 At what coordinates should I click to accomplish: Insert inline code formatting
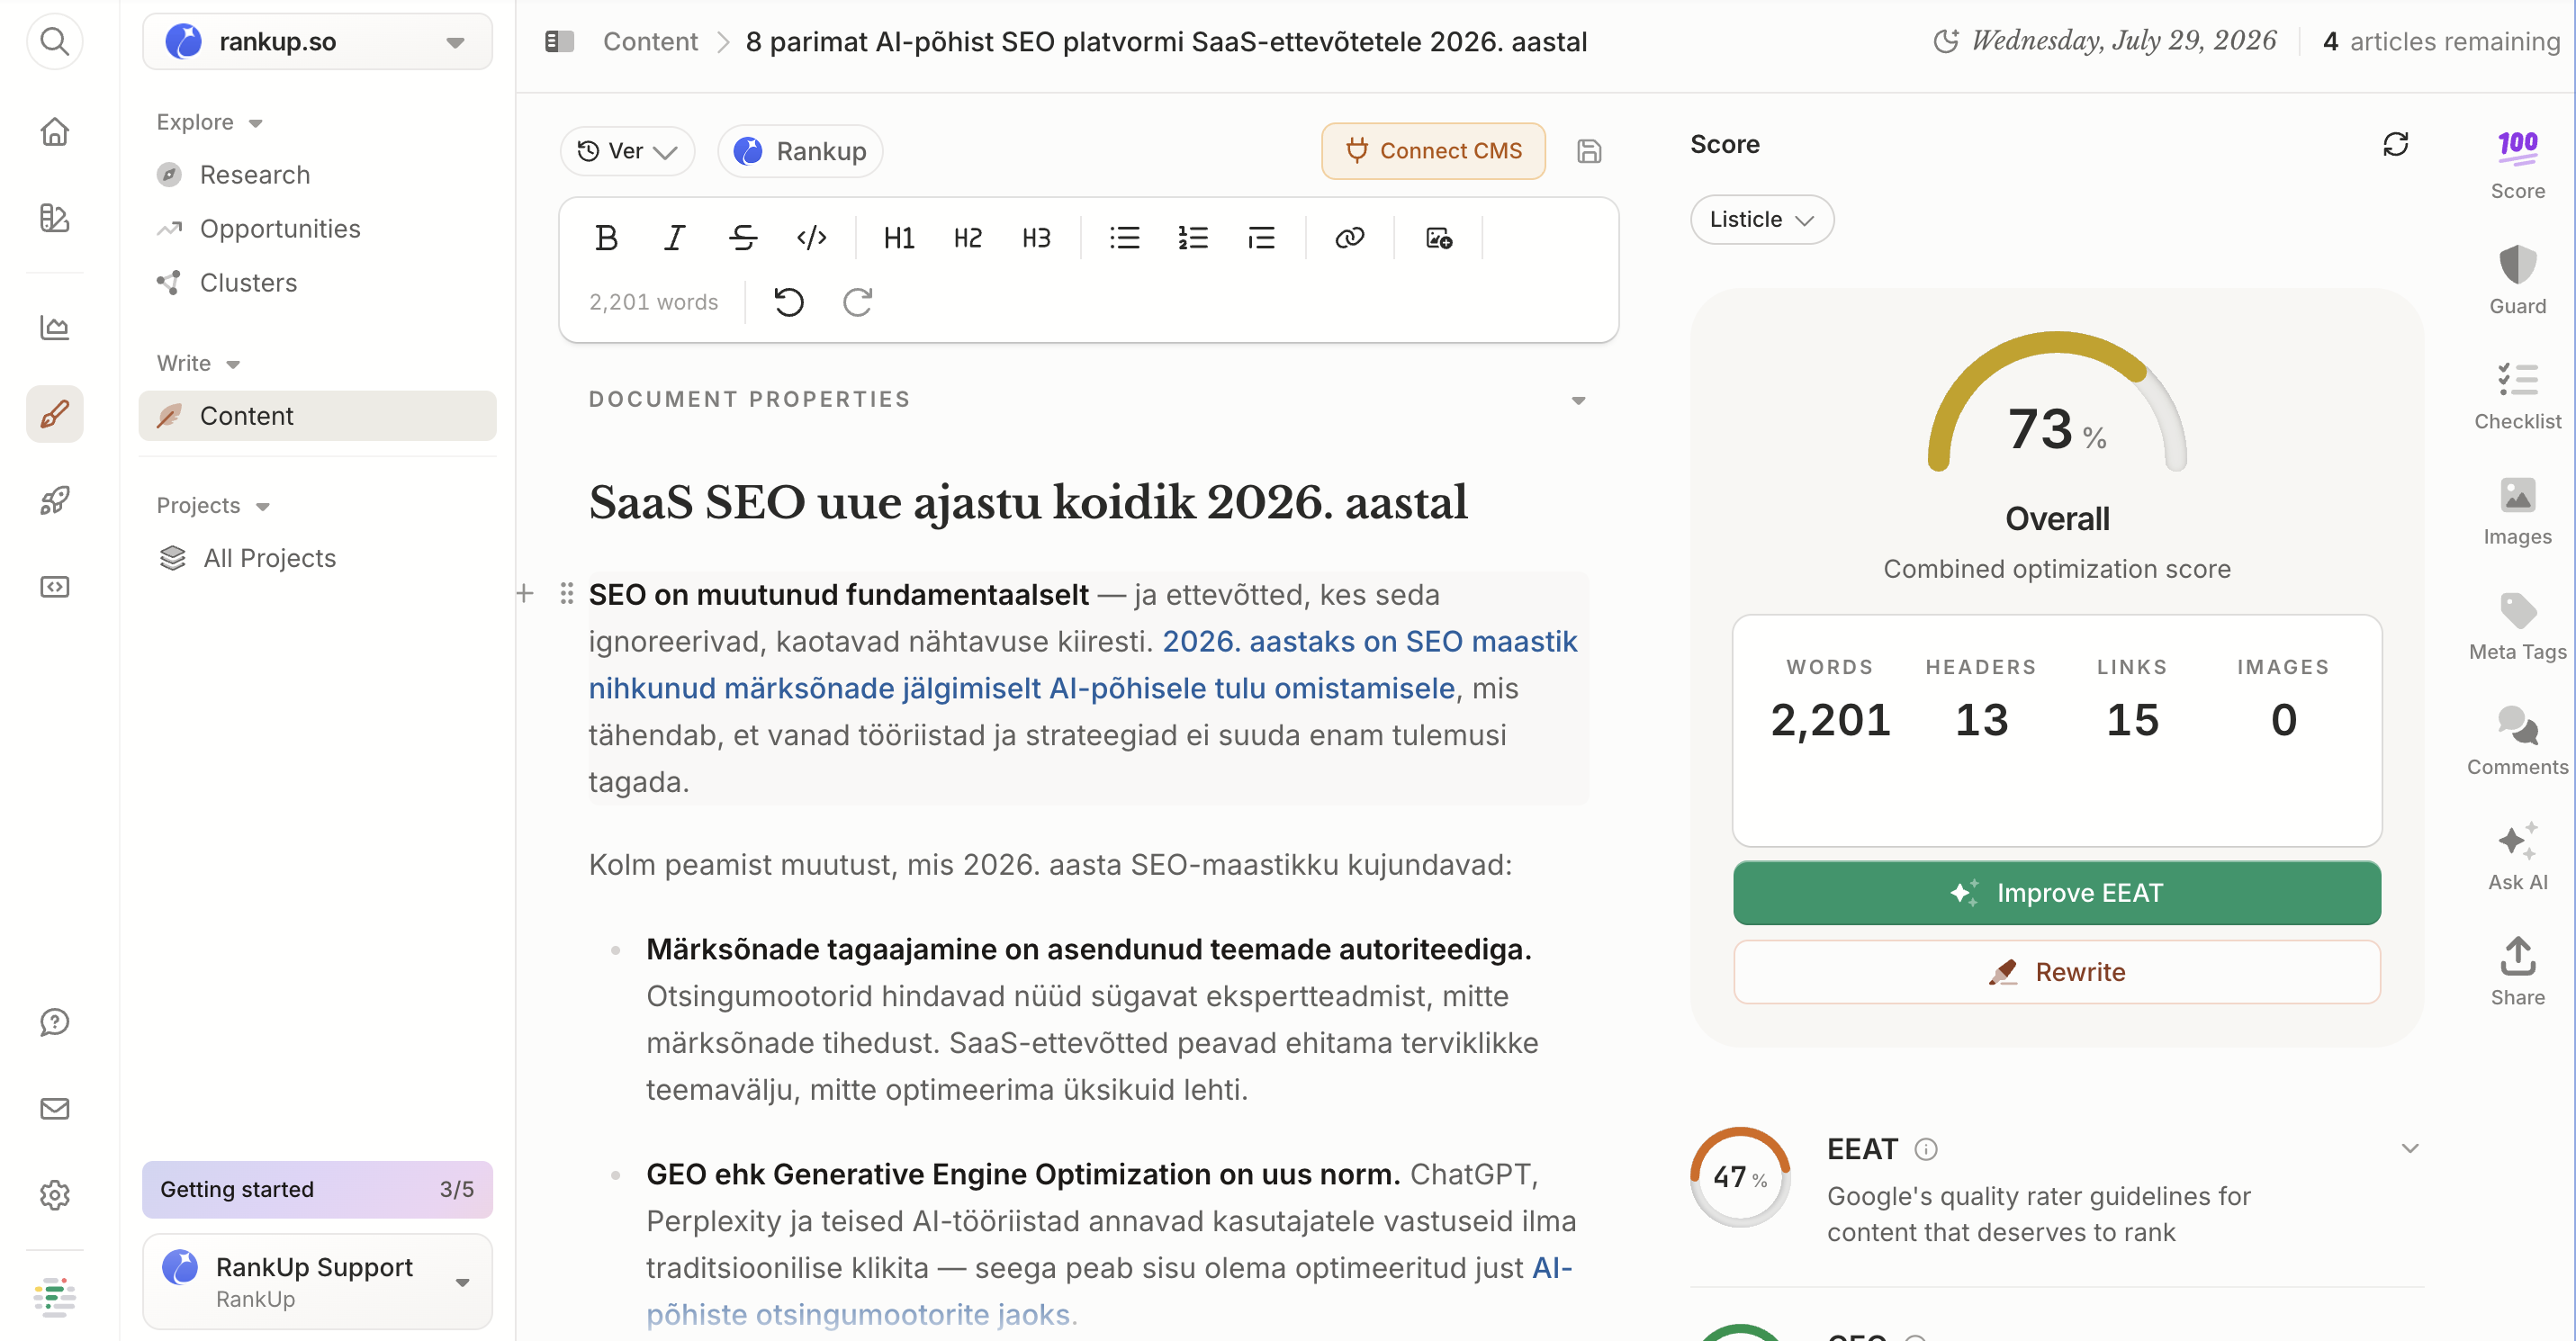811,238
